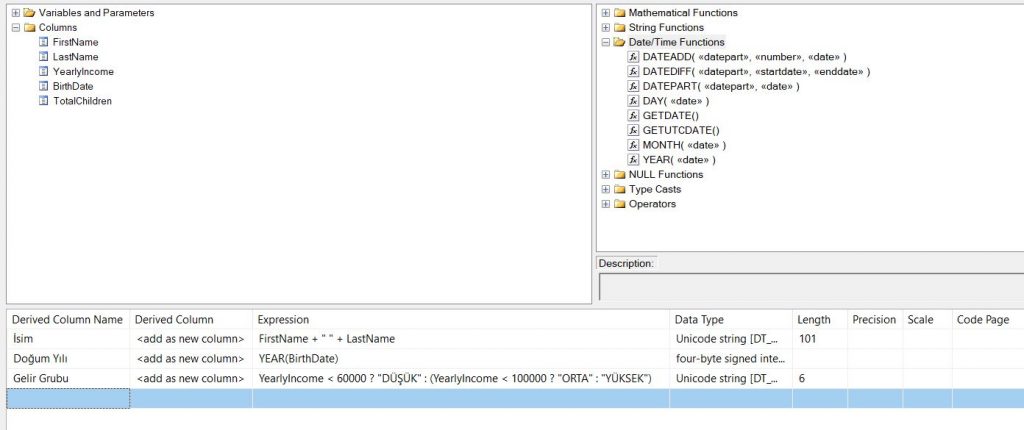Click the TotalChildren column icon
This screenshot has width=1024, height=430.
click(44, 101)
